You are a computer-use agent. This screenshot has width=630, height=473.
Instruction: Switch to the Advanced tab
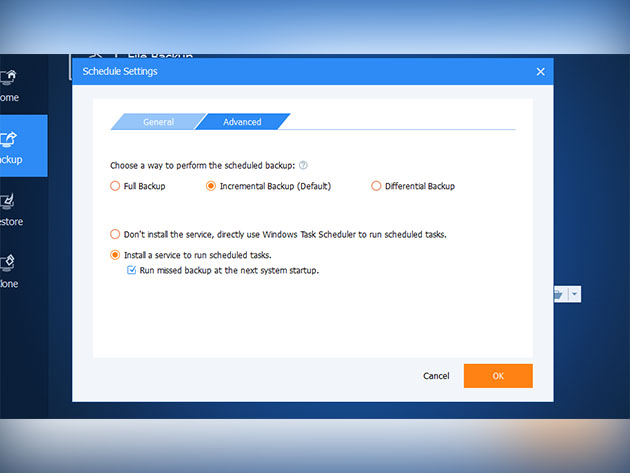(242, 122)
